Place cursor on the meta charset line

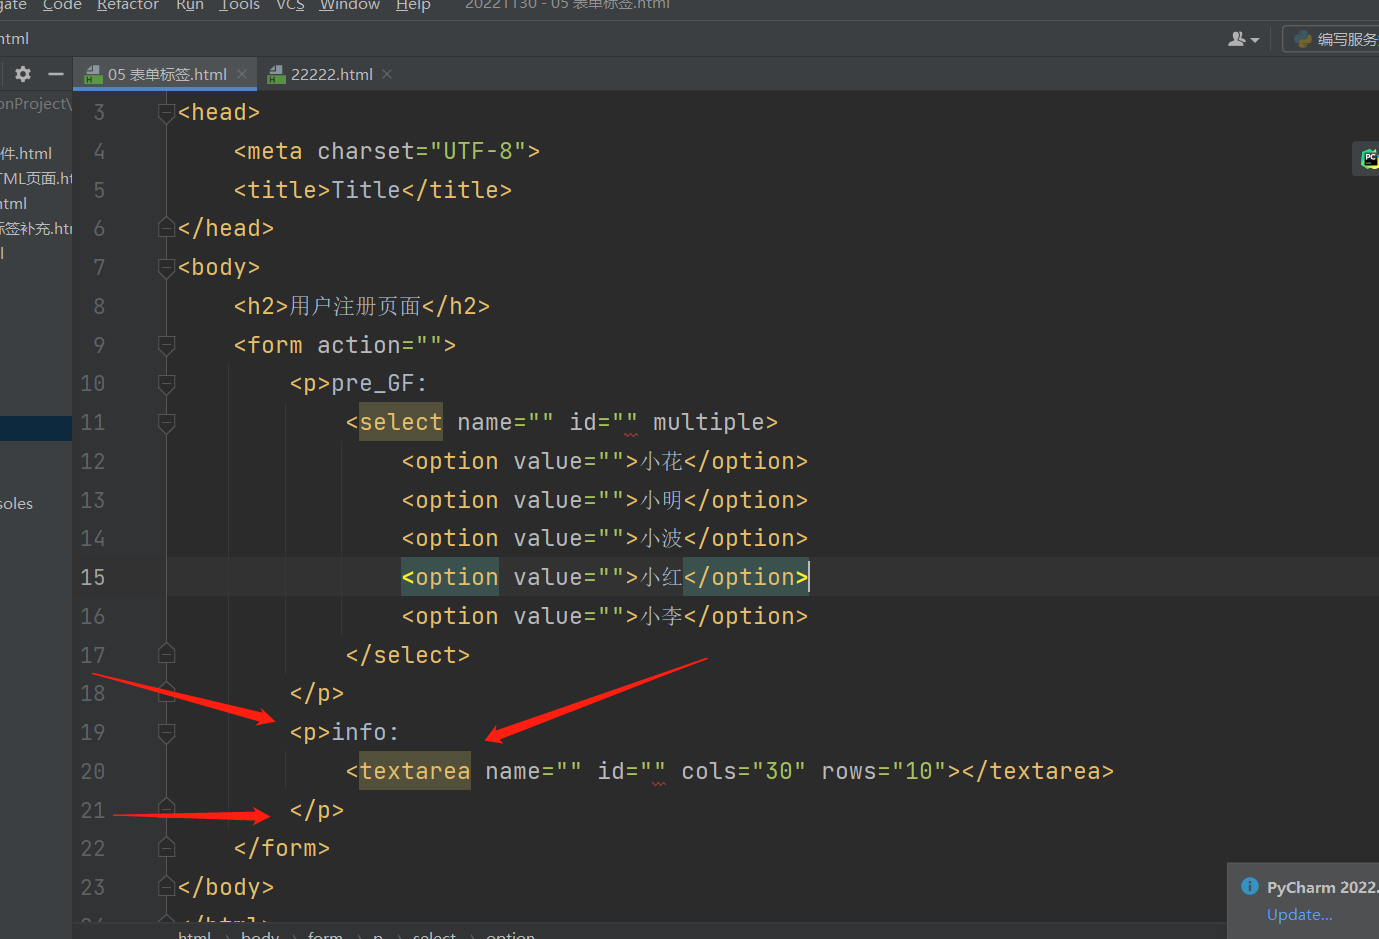387,151
